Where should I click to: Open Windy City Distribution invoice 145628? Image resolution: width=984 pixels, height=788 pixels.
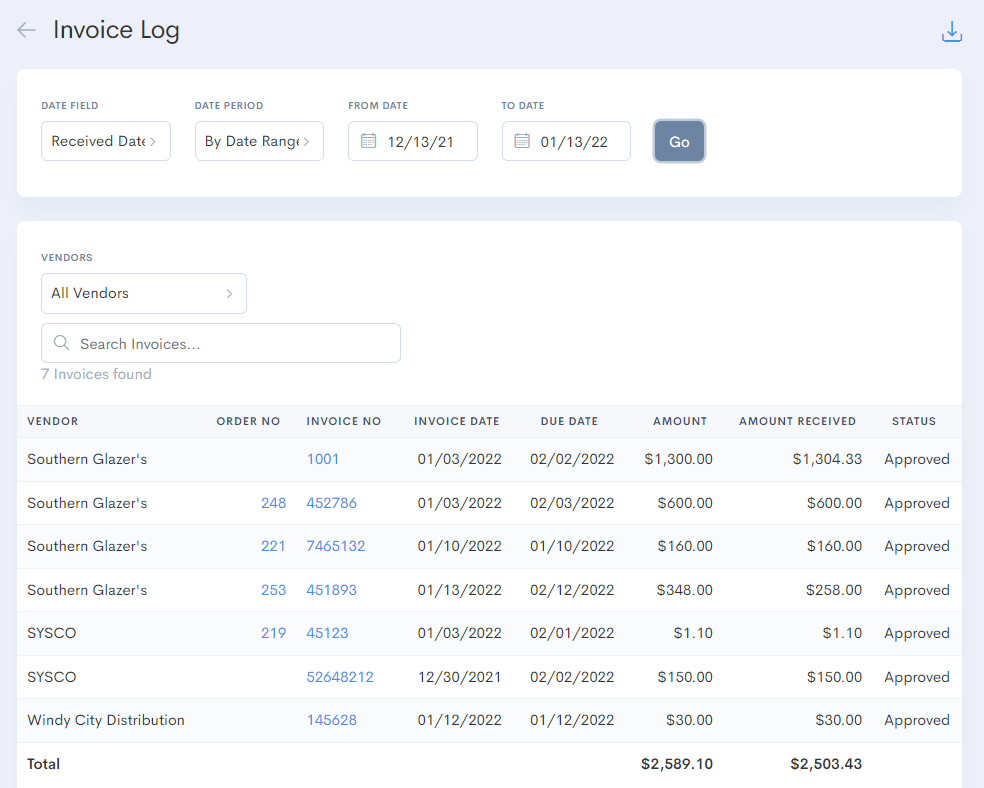(331, 720)
